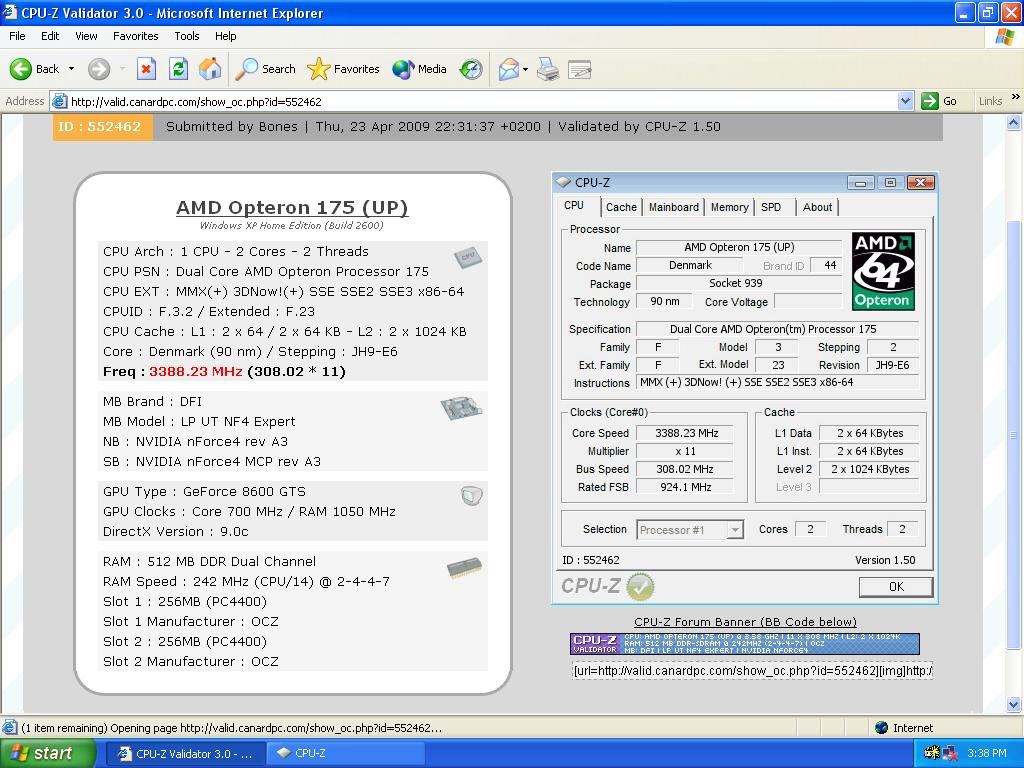This screenshot has width=1024, height=768.
Task: Open the Edit menu
Action: click(x=50, y=36)
